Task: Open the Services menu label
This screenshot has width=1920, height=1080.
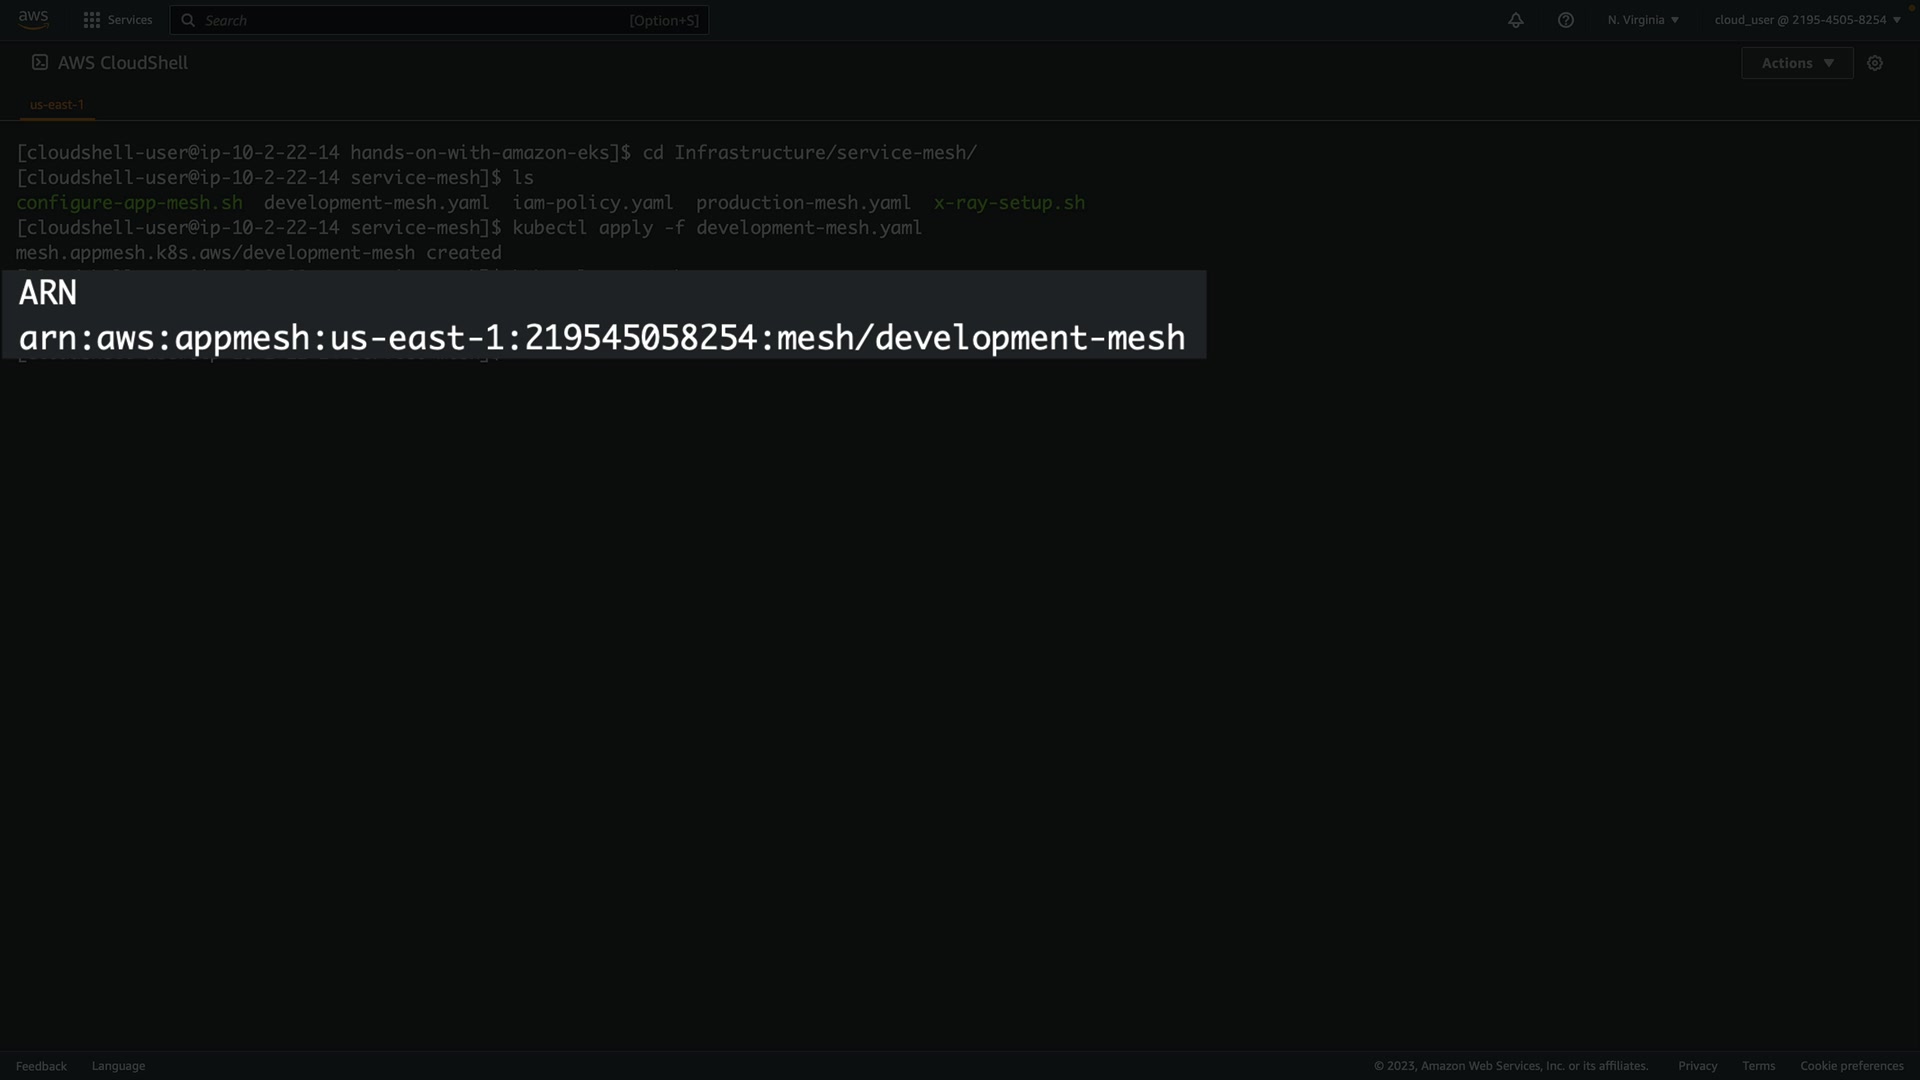Action: click(130, 20)
